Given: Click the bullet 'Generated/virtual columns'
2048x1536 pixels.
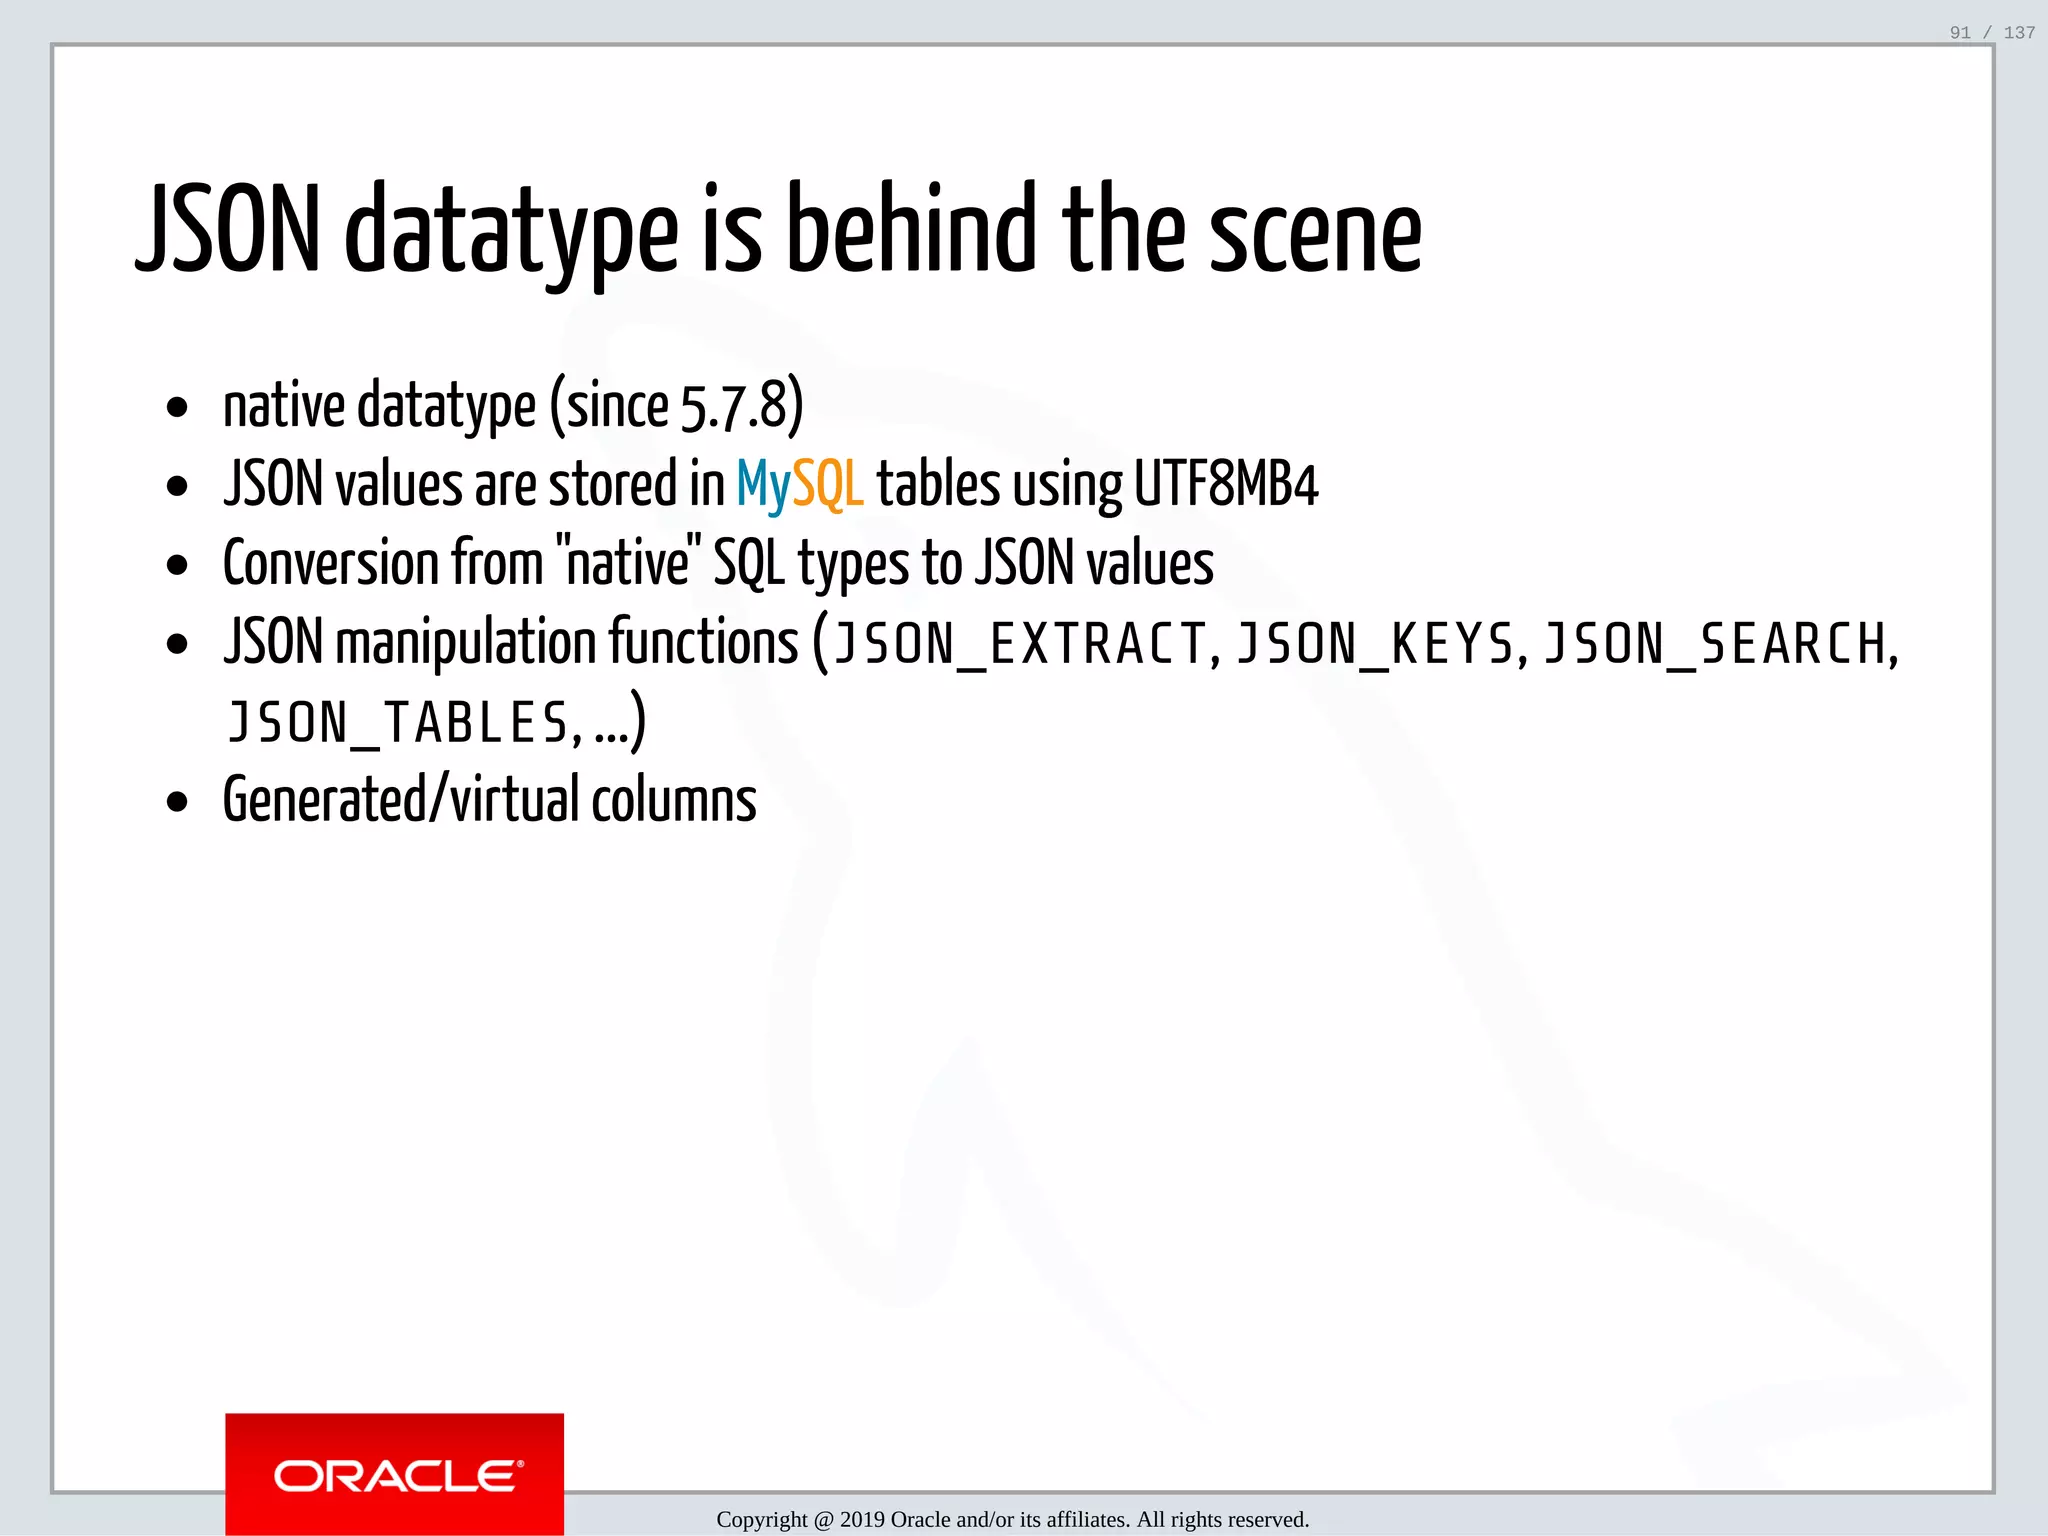Looking at the screenshot, I should [x=490, y=800].
